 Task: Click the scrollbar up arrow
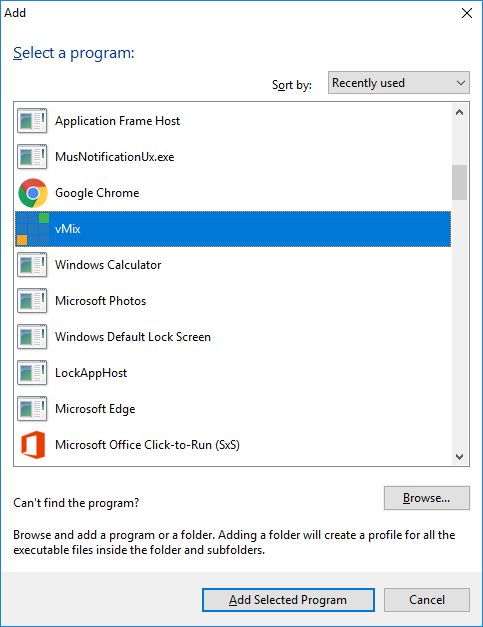tap(459, 112)
